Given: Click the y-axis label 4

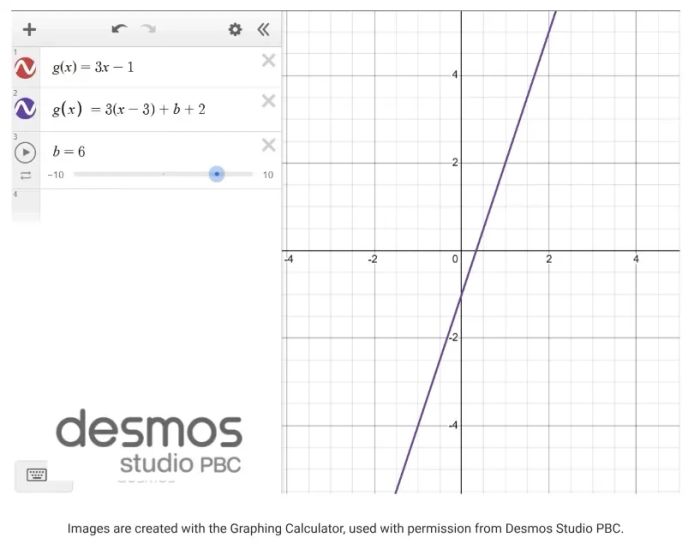Looking at the screenshot, I should point(454,75).
